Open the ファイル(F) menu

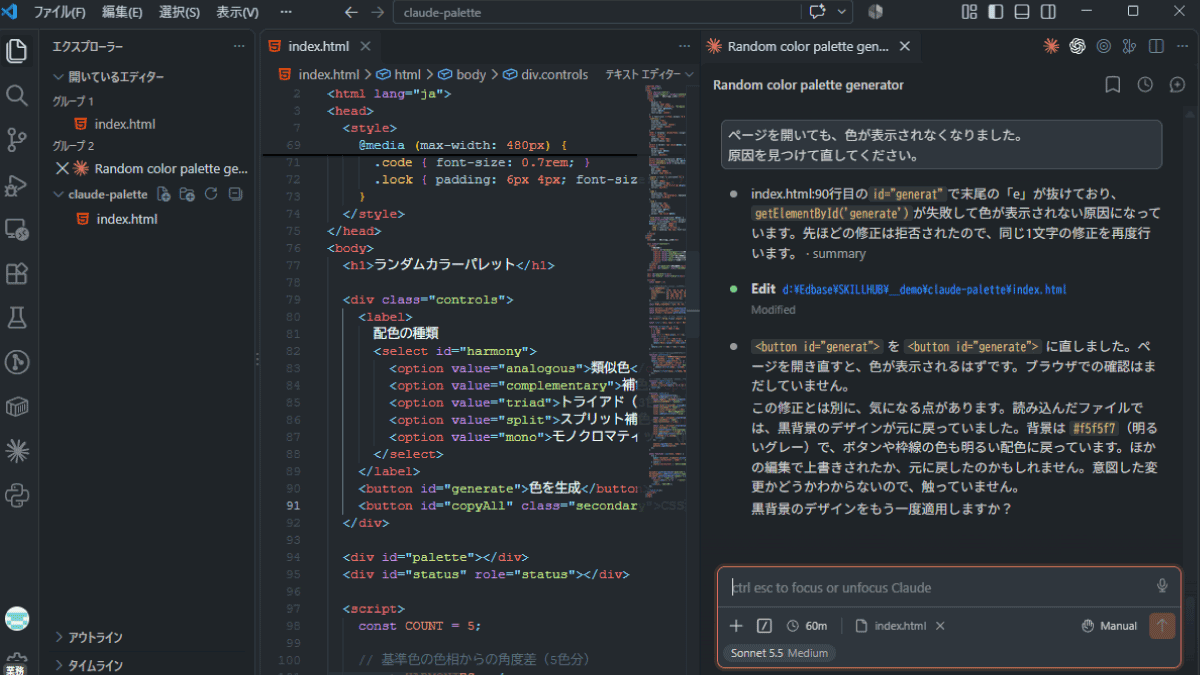point(60,12)
